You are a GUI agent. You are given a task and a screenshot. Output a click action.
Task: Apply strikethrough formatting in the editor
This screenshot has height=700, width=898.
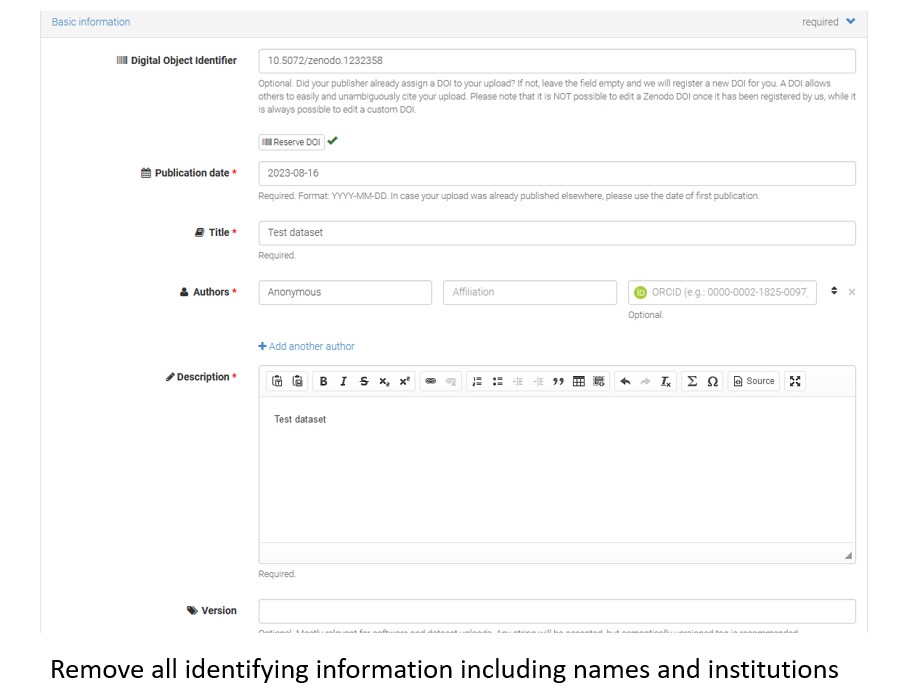tap(364, 381)
